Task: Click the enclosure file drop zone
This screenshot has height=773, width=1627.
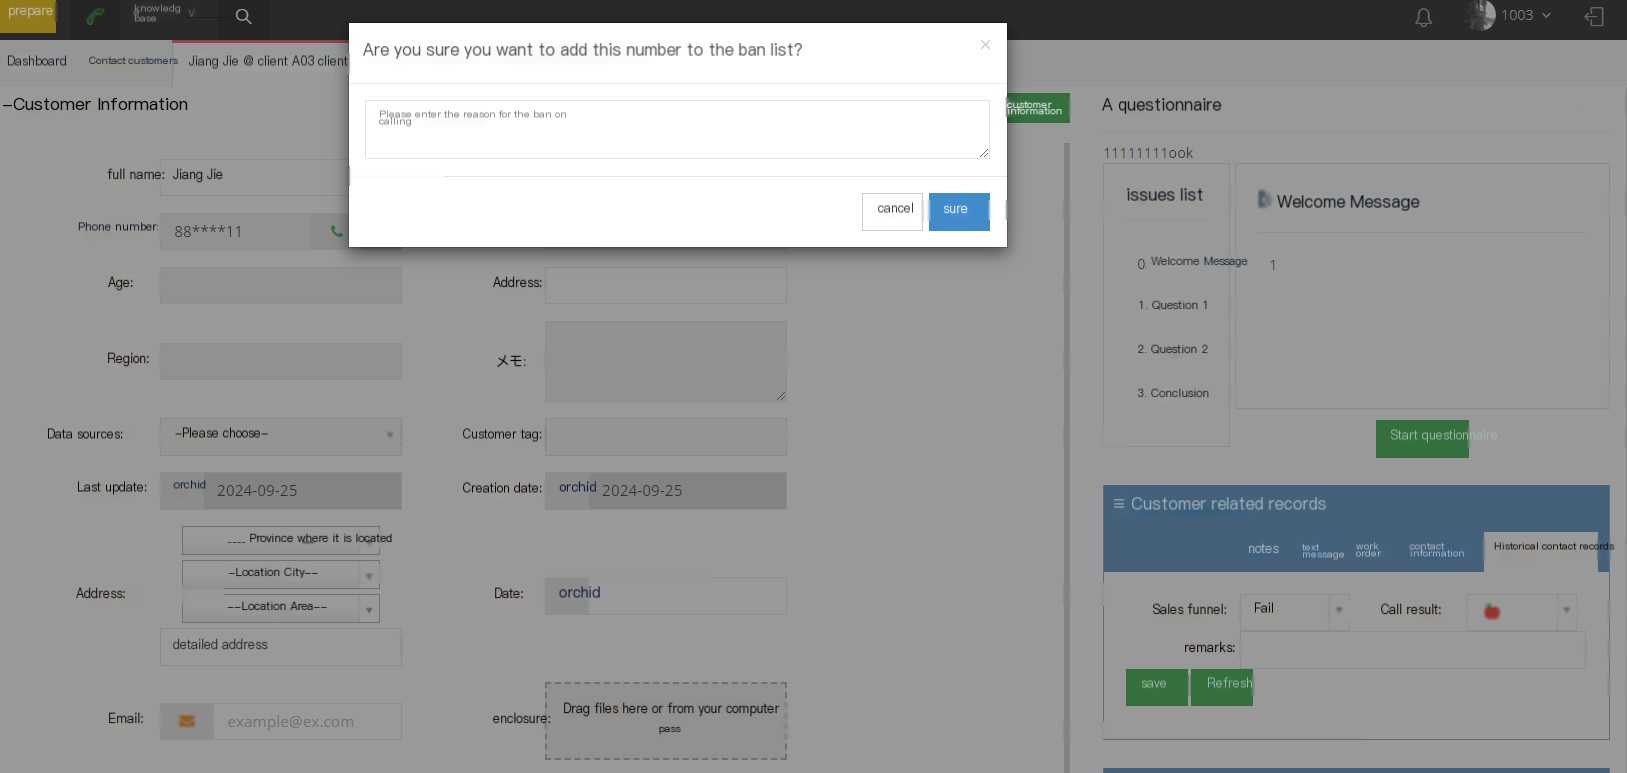Action: click(x=666, y=721)
